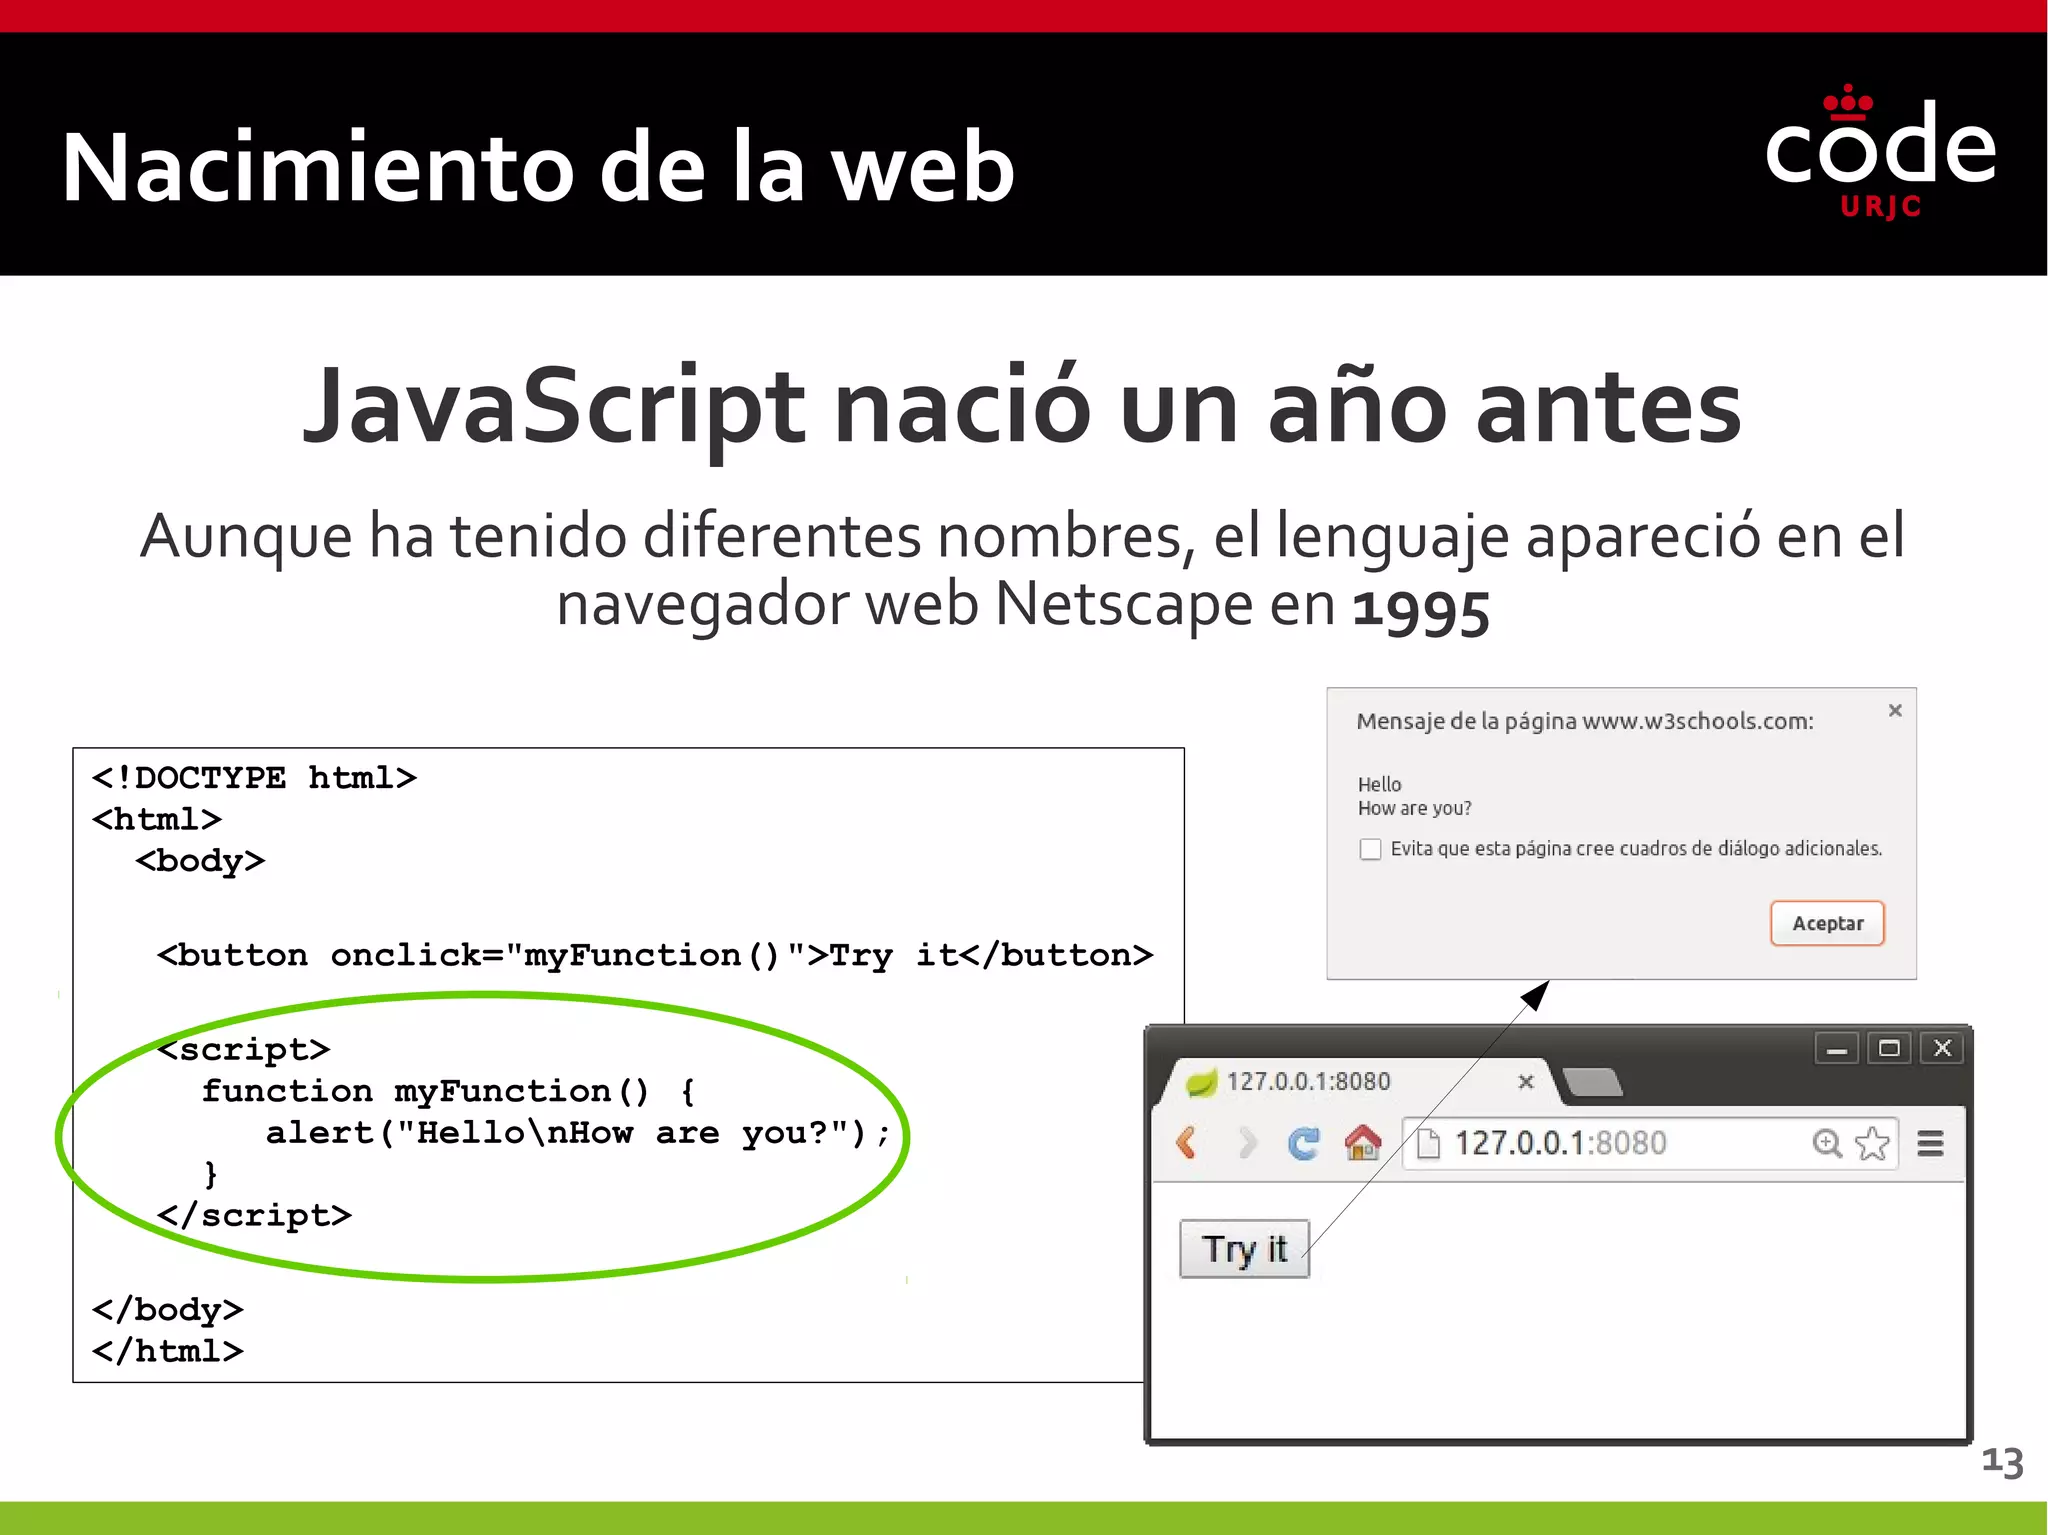2048x1535 pixels.
Task: Click the alert("Hello\nHow are you?") line
Action: (x=578, y=1133)
